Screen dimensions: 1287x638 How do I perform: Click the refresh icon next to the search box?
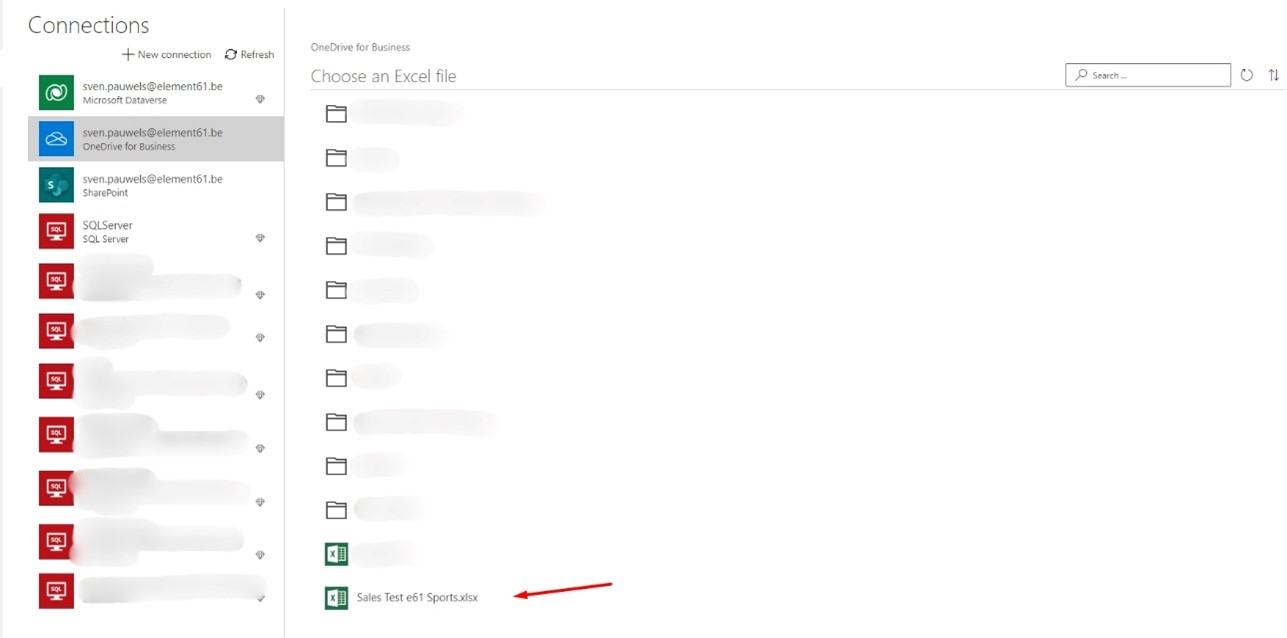point(1246,74)
